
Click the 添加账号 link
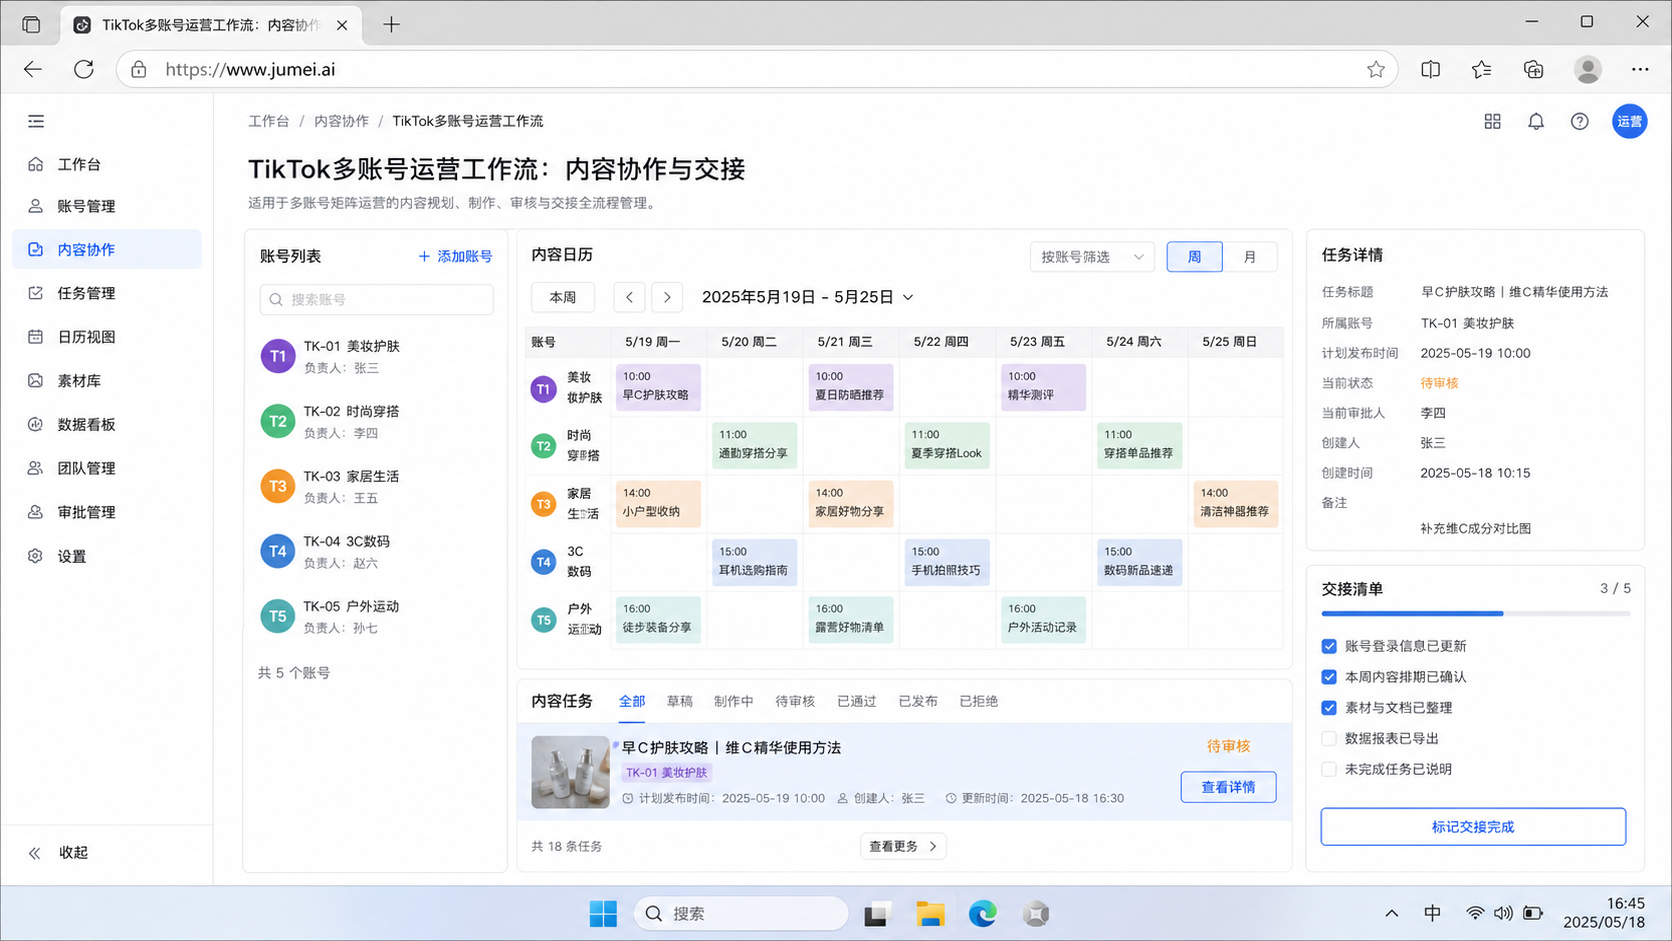pyautogui.click(x=455, y=256)
